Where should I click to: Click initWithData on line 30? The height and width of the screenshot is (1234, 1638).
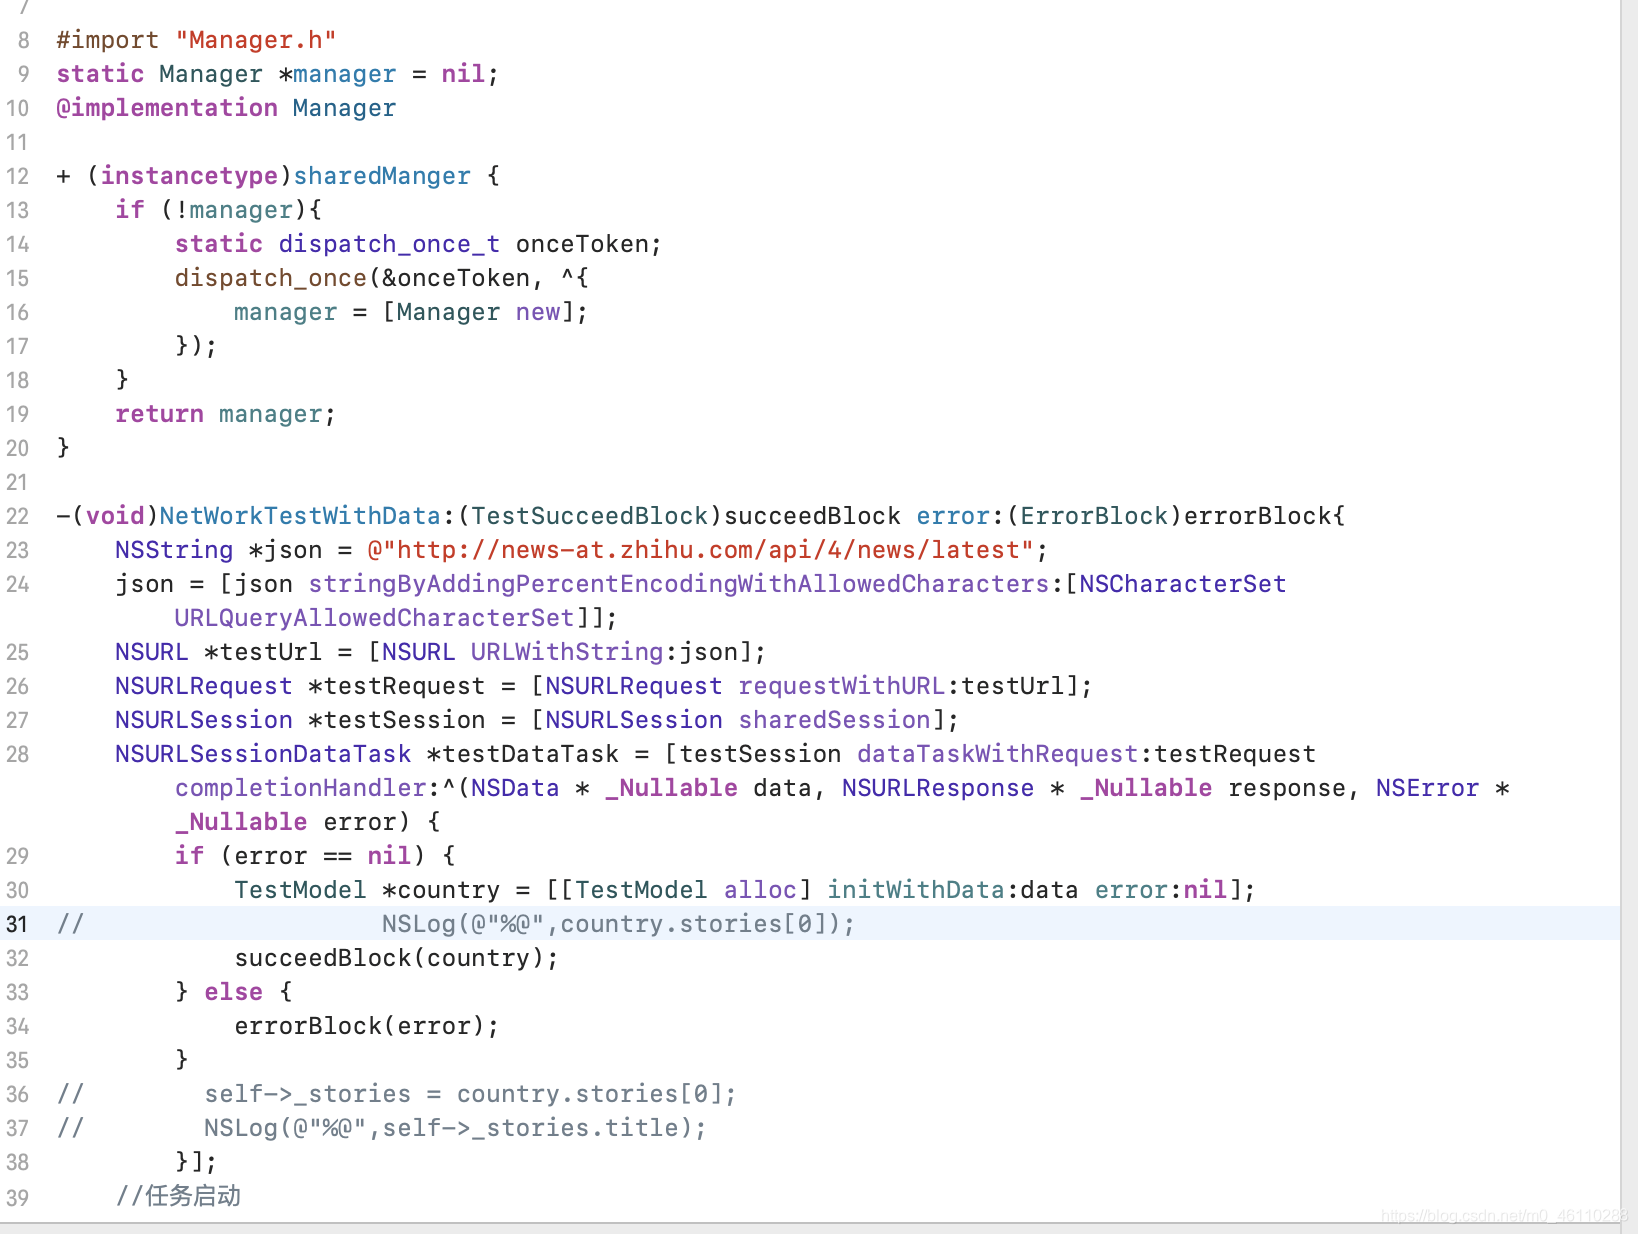pos(915,890)
